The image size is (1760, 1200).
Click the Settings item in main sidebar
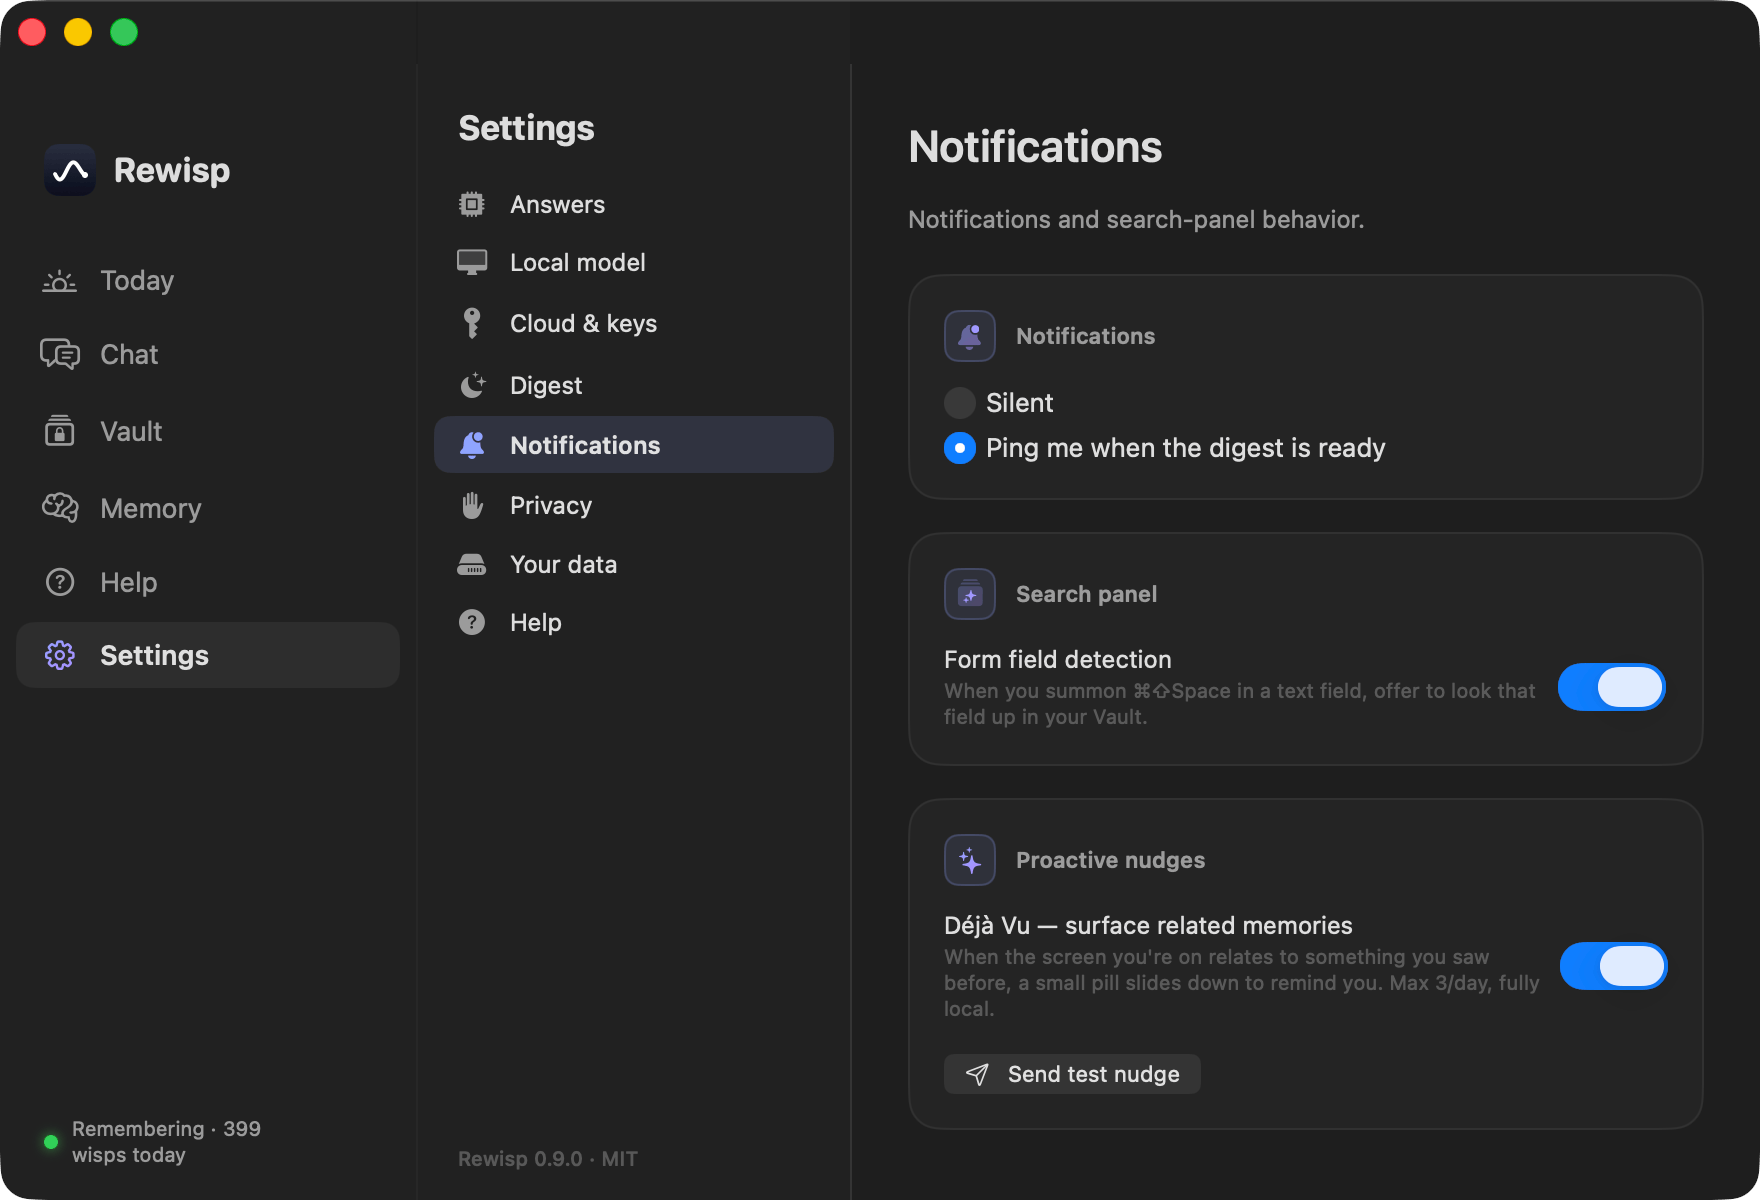point(208,655)
